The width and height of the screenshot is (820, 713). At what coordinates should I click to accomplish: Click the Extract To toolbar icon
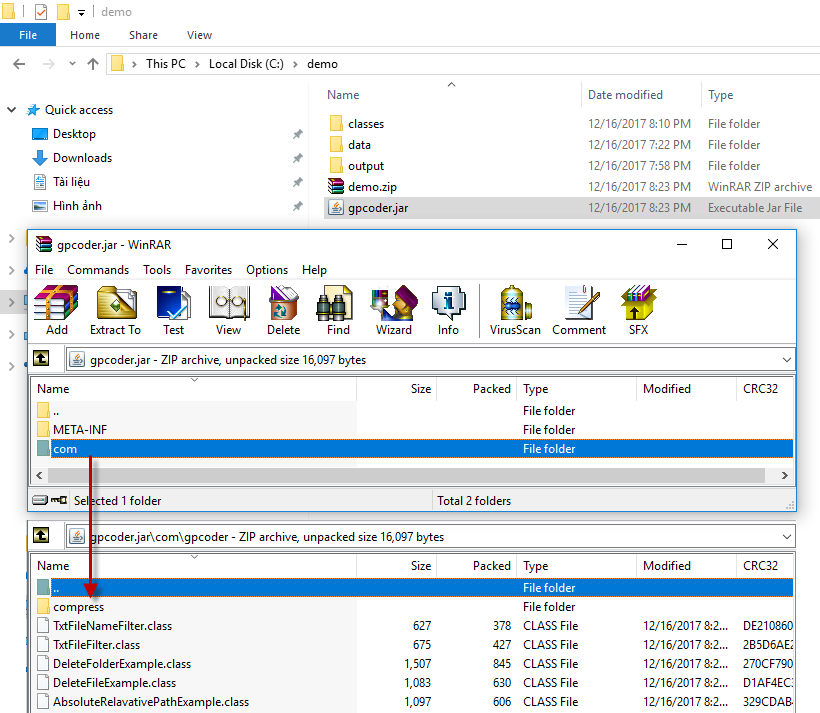tap(115, 310)
